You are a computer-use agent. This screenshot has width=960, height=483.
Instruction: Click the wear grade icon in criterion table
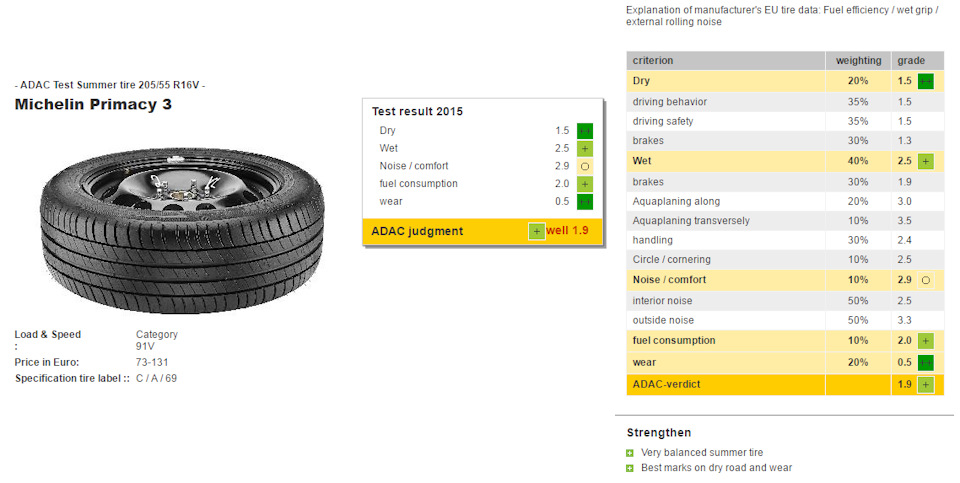(x=926, y=363)
